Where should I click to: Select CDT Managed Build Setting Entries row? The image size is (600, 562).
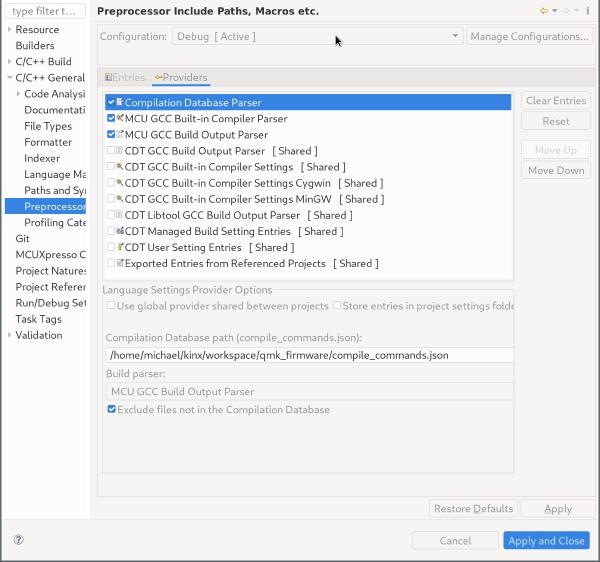(308, 231)
